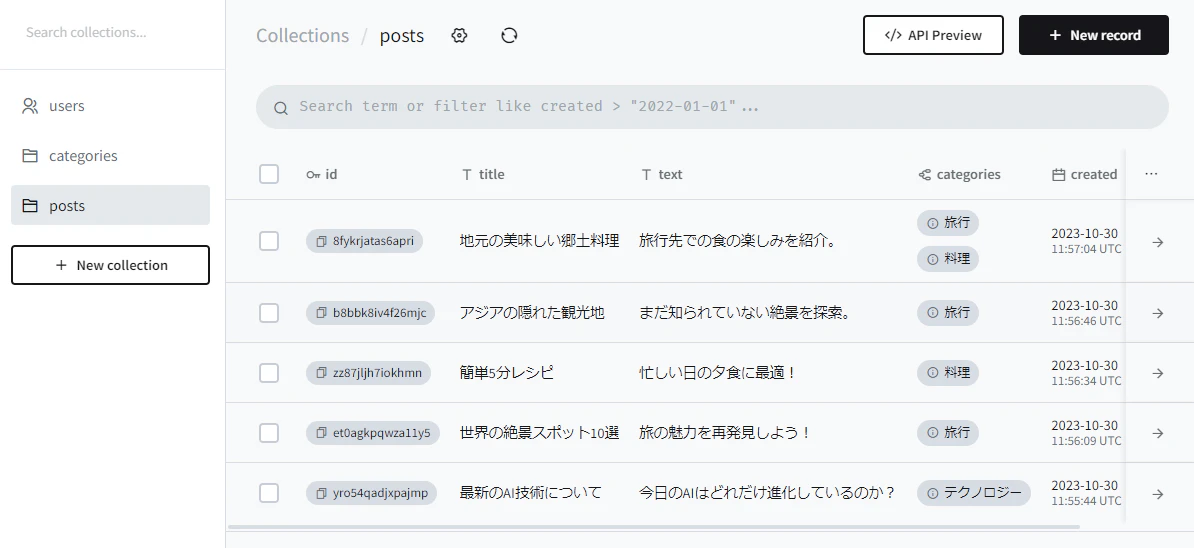This screenshot has width=1194, height=548.
Task: Check the row for 最新のAI技術について
Action: [269, 493]
